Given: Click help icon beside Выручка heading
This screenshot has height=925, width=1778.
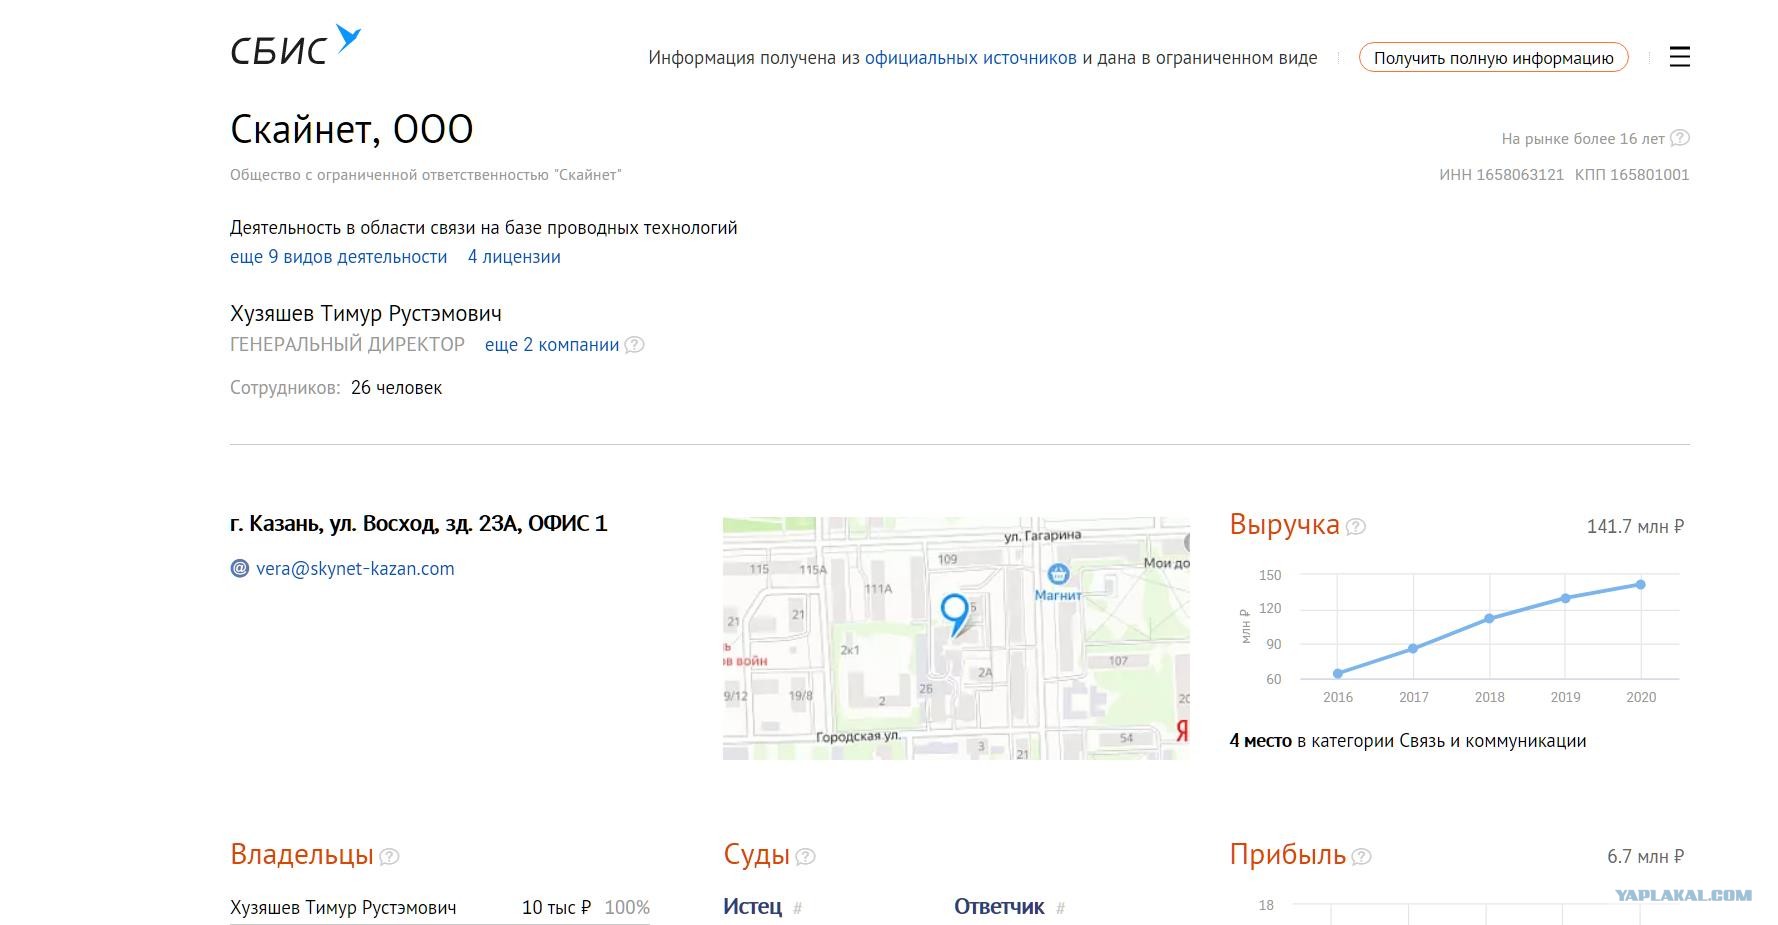Looking at the screenshot, I should [1355, 527].
